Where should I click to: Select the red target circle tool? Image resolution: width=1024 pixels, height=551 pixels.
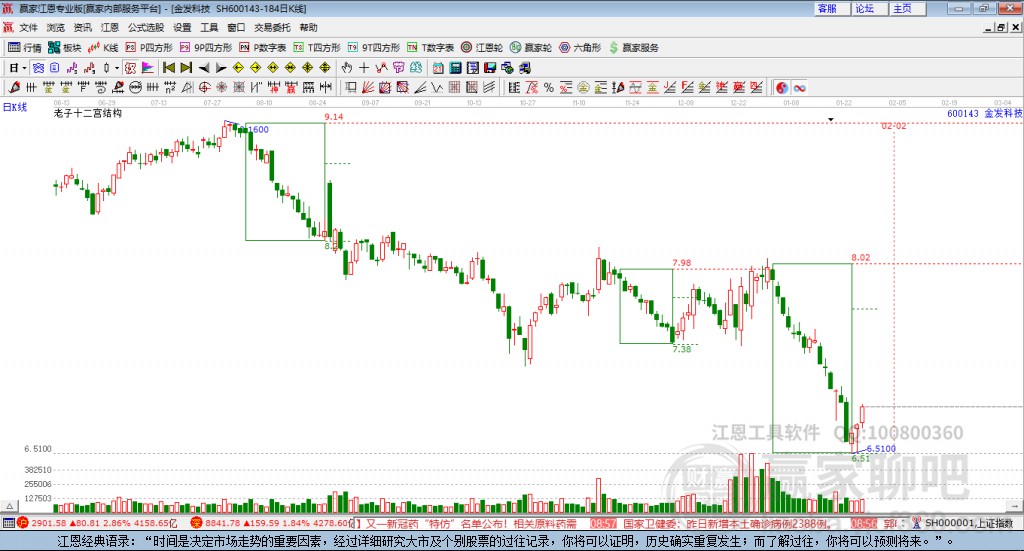point(204,87)
